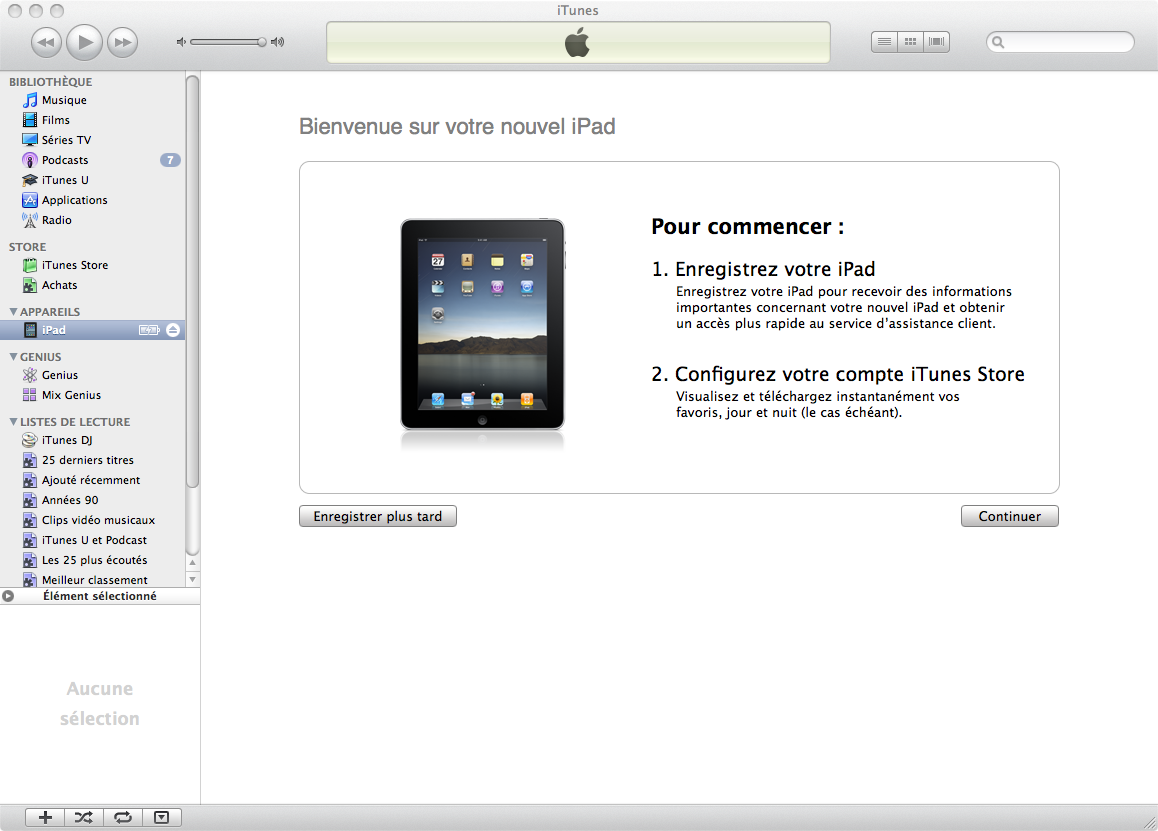Switch to list view

click(884, 42)
